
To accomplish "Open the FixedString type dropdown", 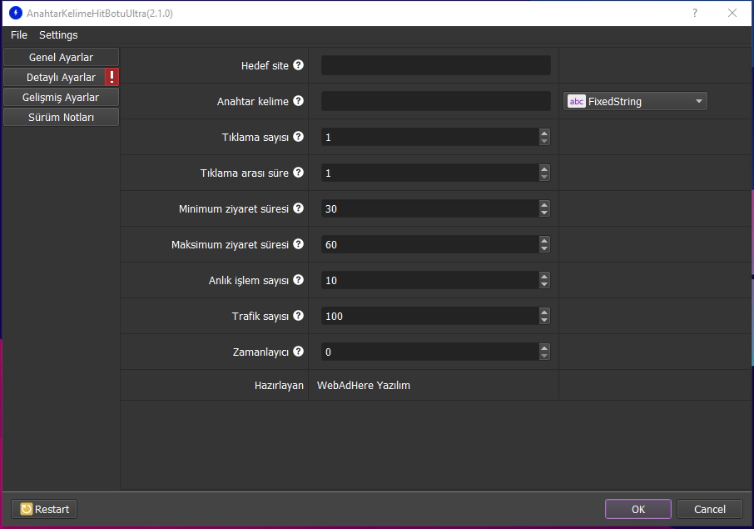I will point(636,101).
